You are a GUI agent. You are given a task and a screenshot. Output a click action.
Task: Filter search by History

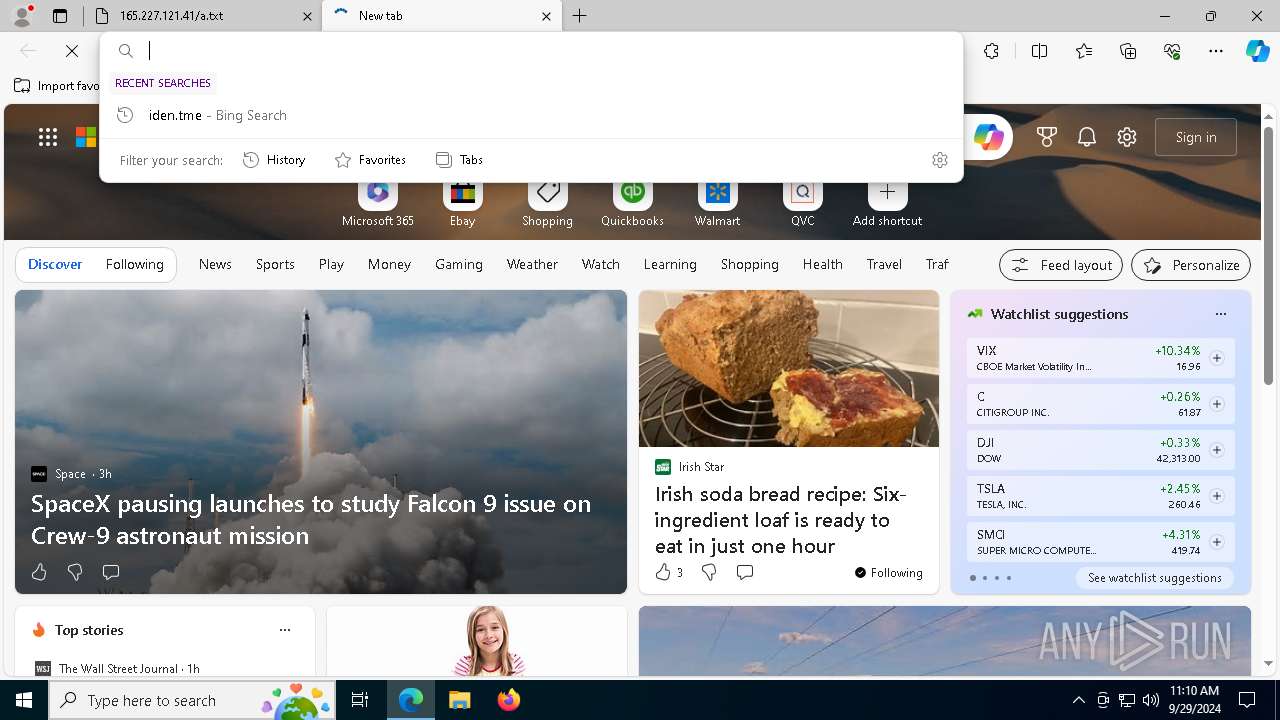[274, 160]
